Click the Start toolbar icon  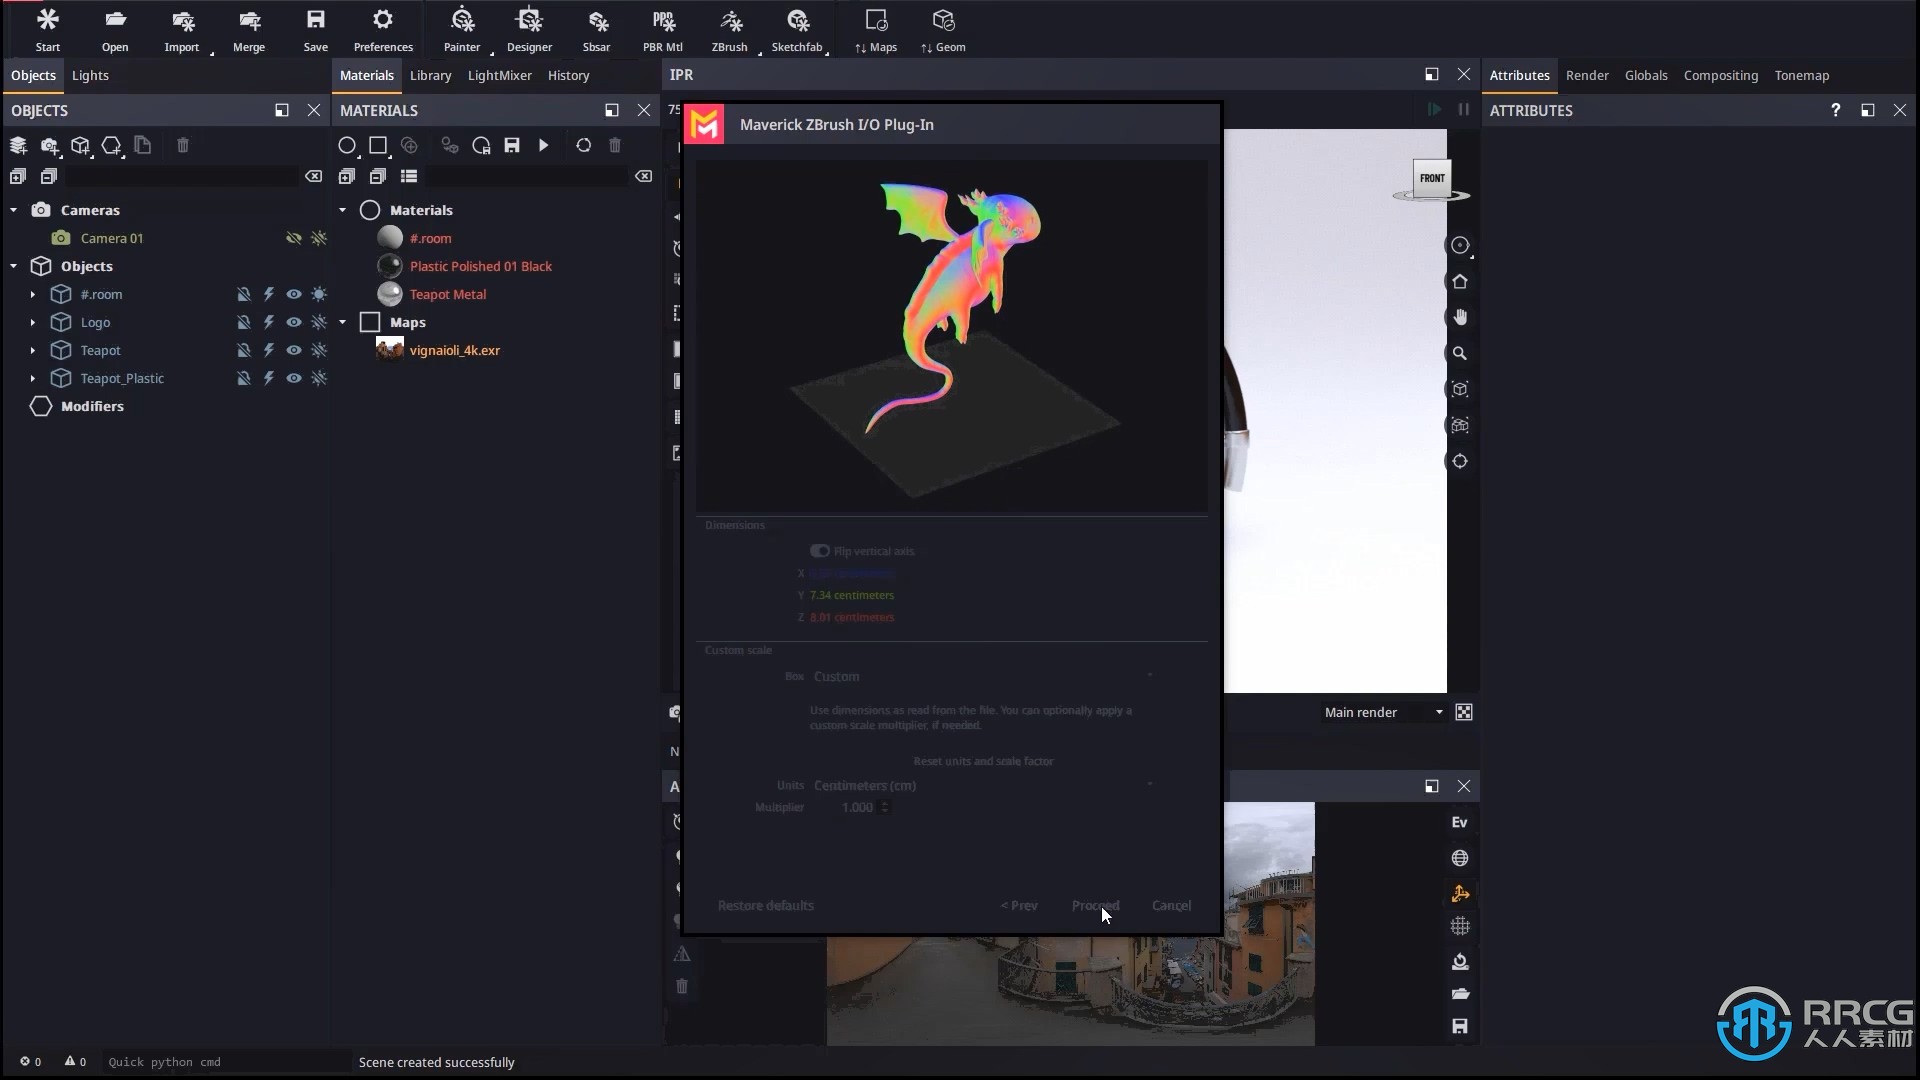click(47, 29)
